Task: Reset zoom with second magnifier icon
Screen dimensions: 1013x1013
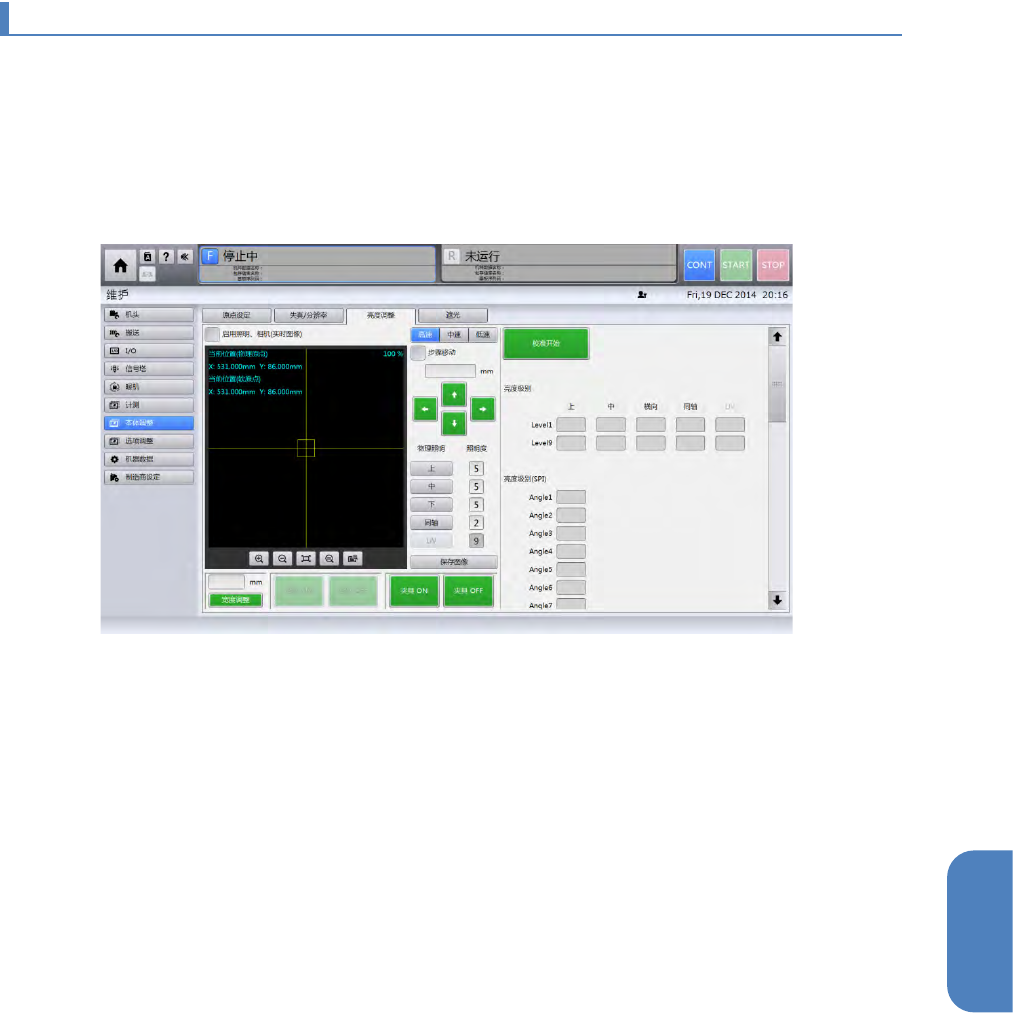Action: pyautogui.click(x=329, y=559)
